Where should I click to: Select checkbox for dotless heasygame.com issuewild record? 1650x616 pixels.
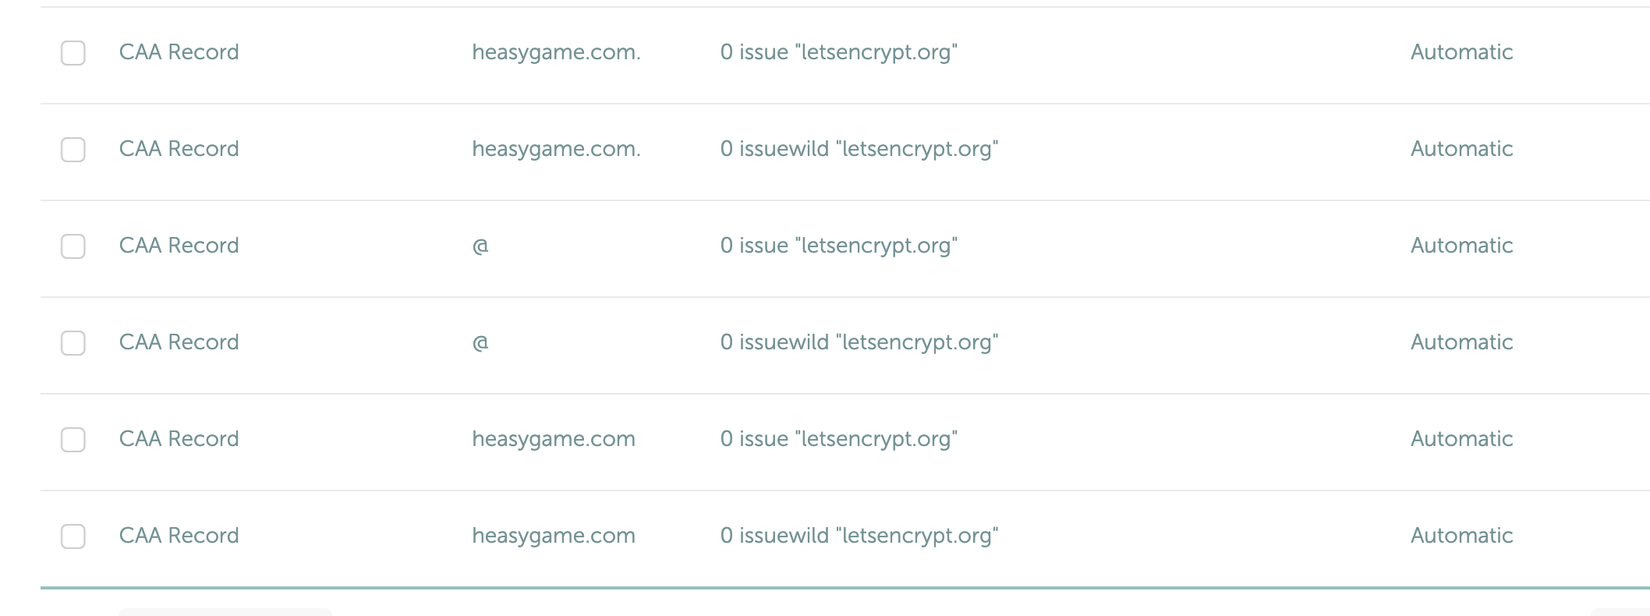tap(73, 536)
